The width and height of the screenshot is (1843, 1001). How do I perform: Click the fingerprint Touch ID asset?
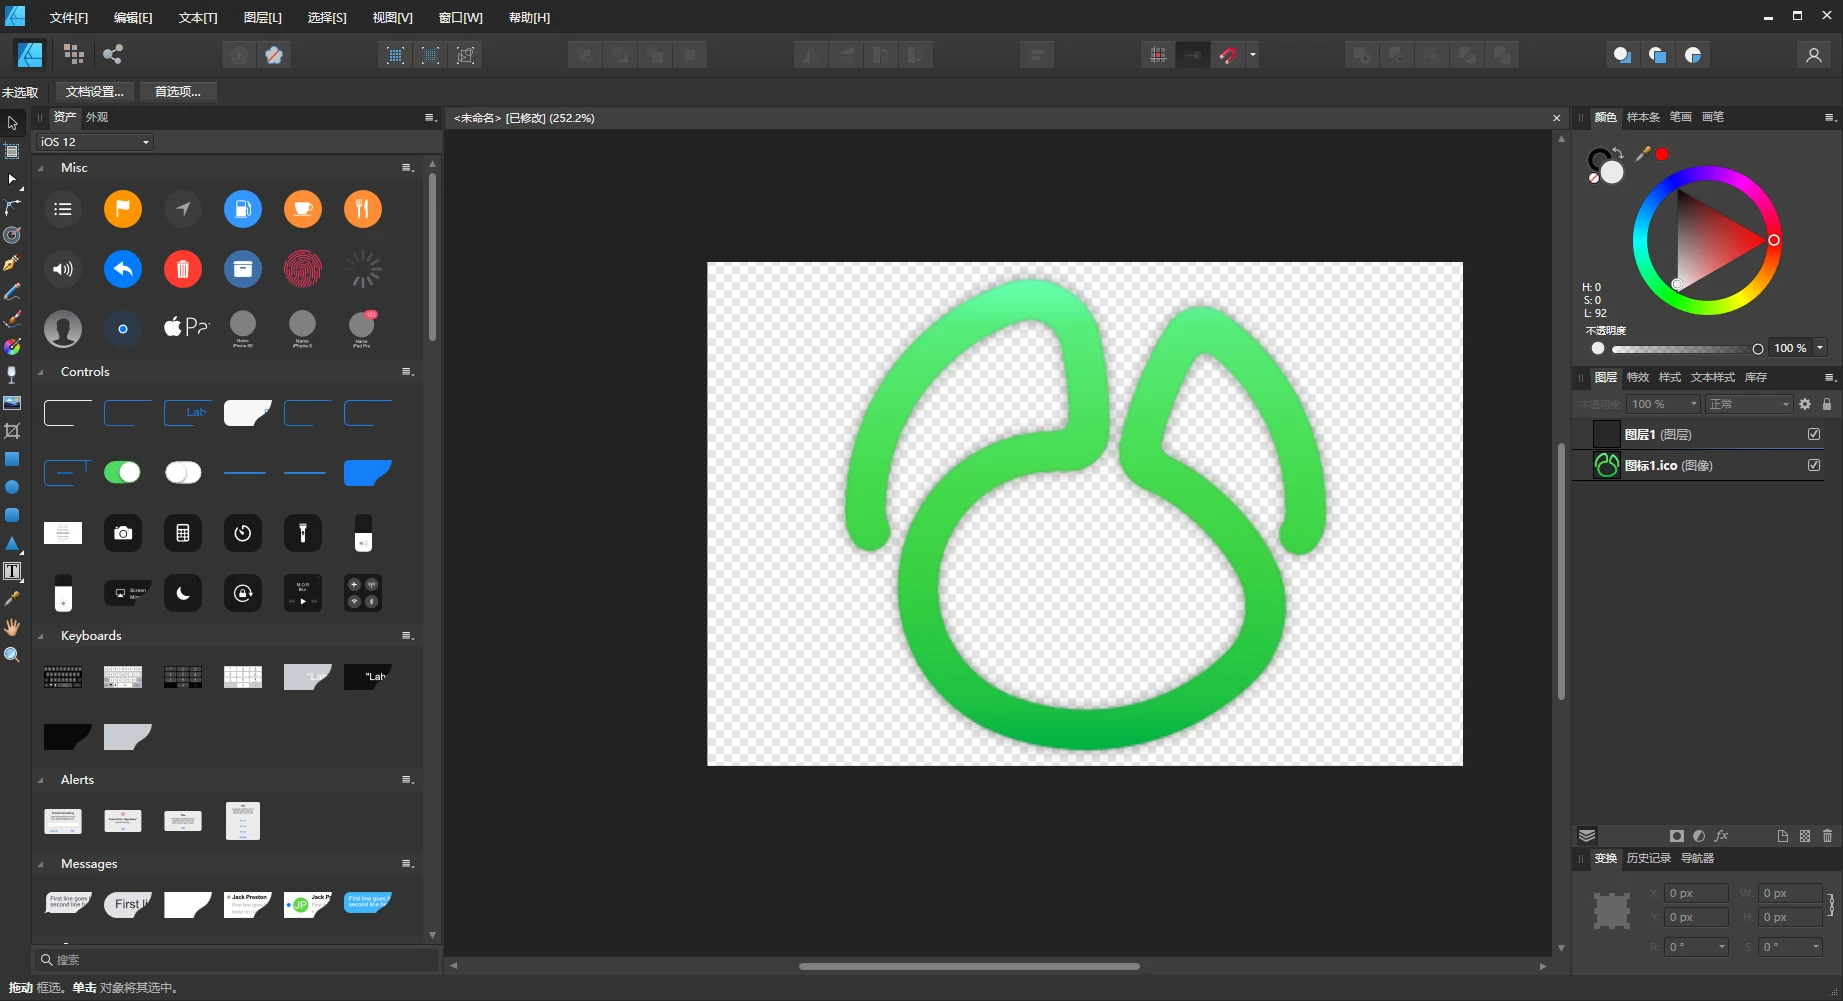tap(303, 268)
